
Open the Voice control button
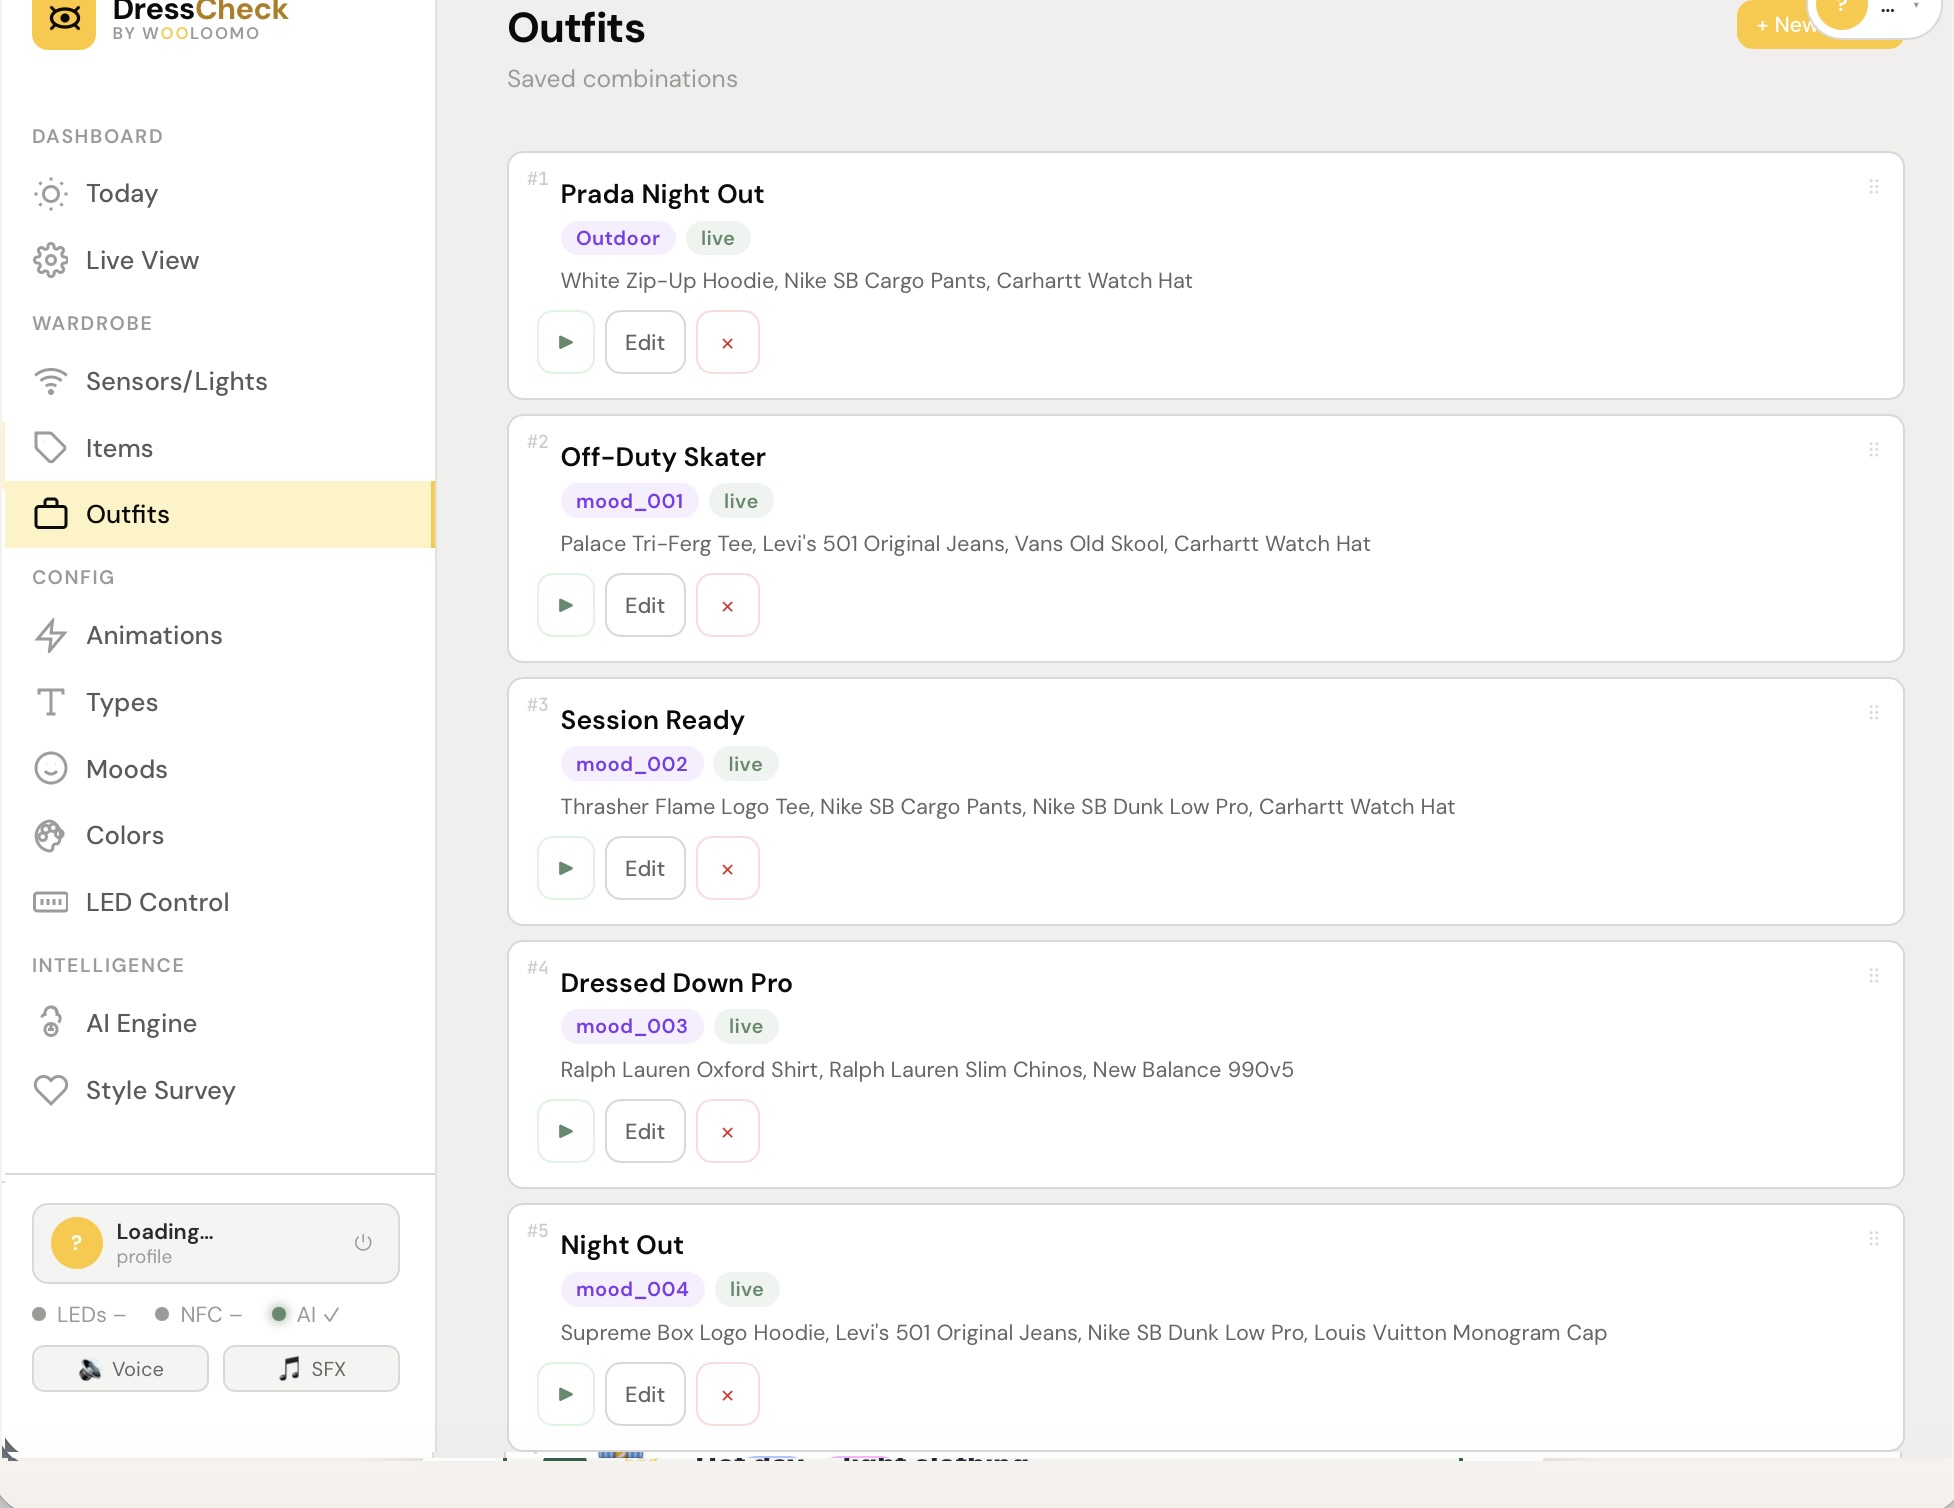pyautogui.click(x=120, y=1369)
